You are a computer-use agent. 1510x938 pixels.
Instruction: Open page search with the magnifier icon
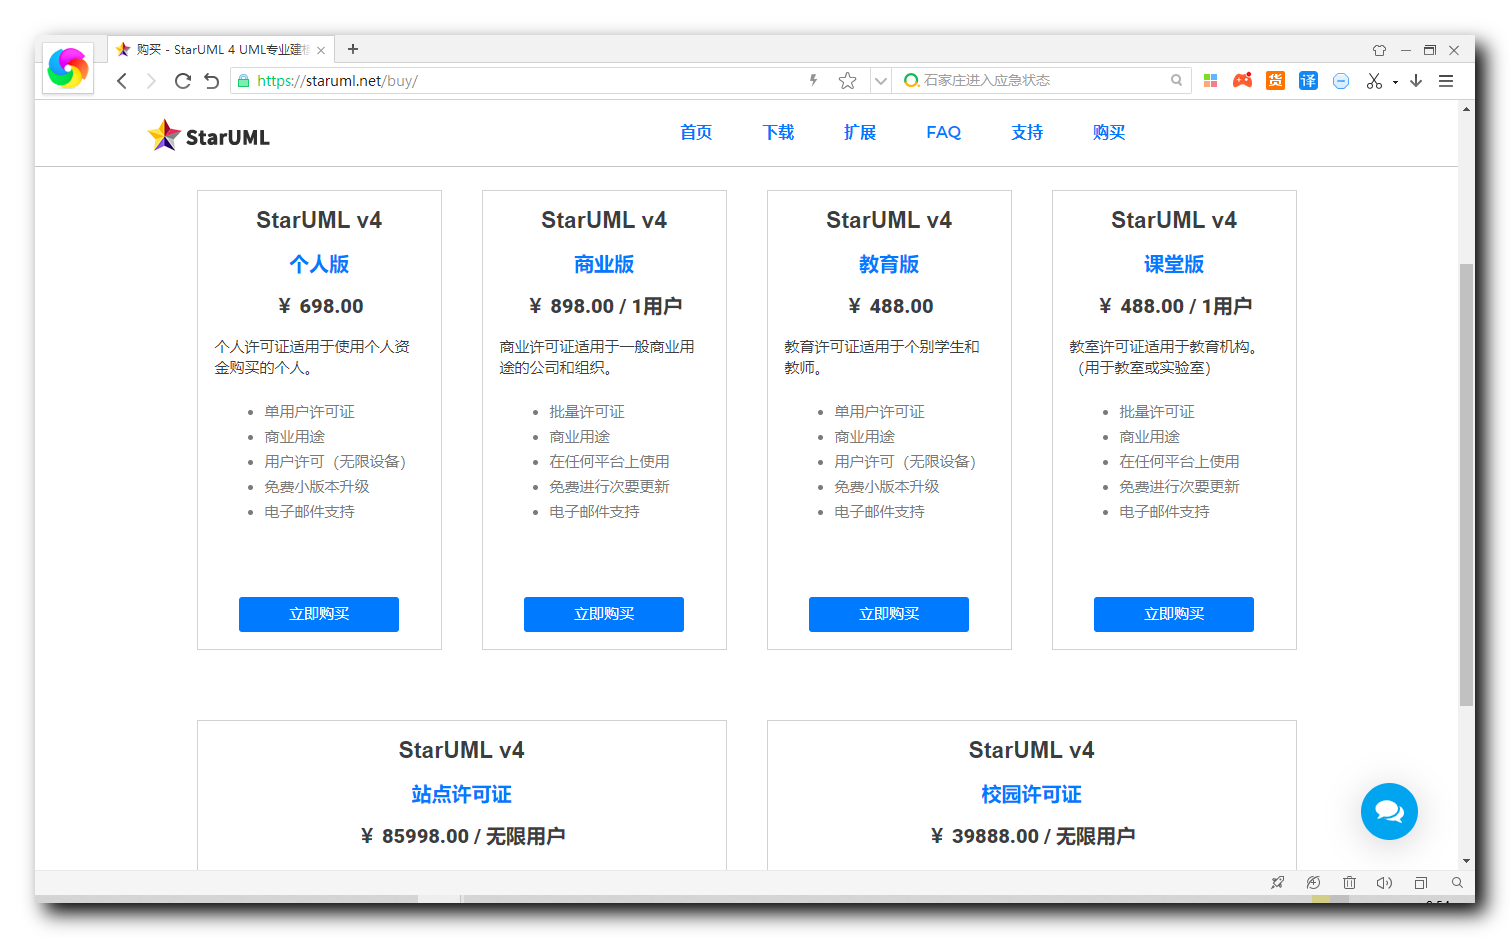click(1457, 883)
